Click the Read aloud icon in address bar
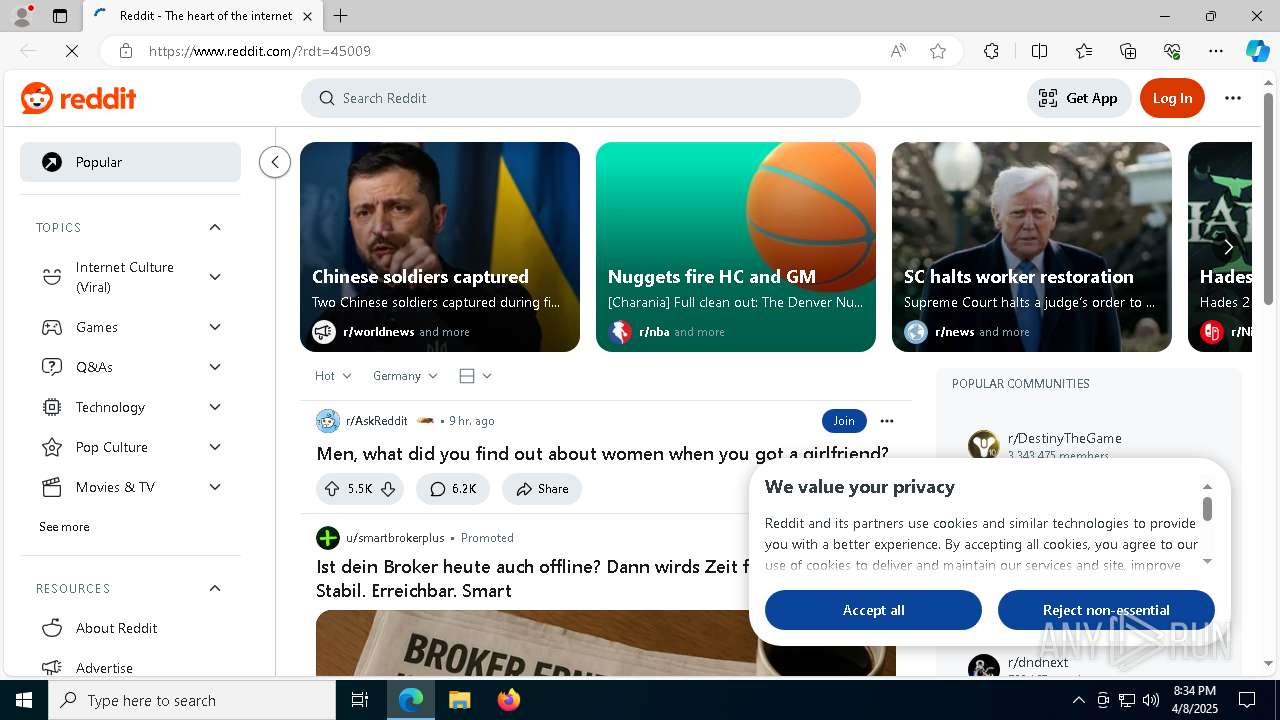 click(898, 51)
